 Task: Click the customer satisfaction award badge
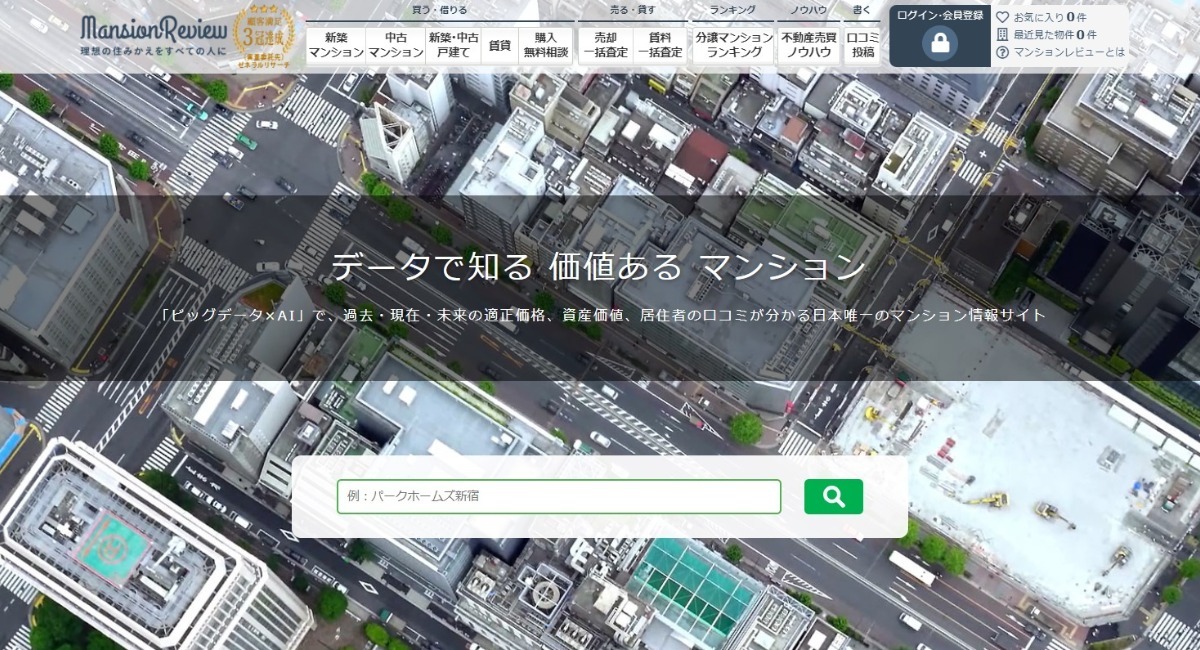pyautogui.click(x=264, y=36)
